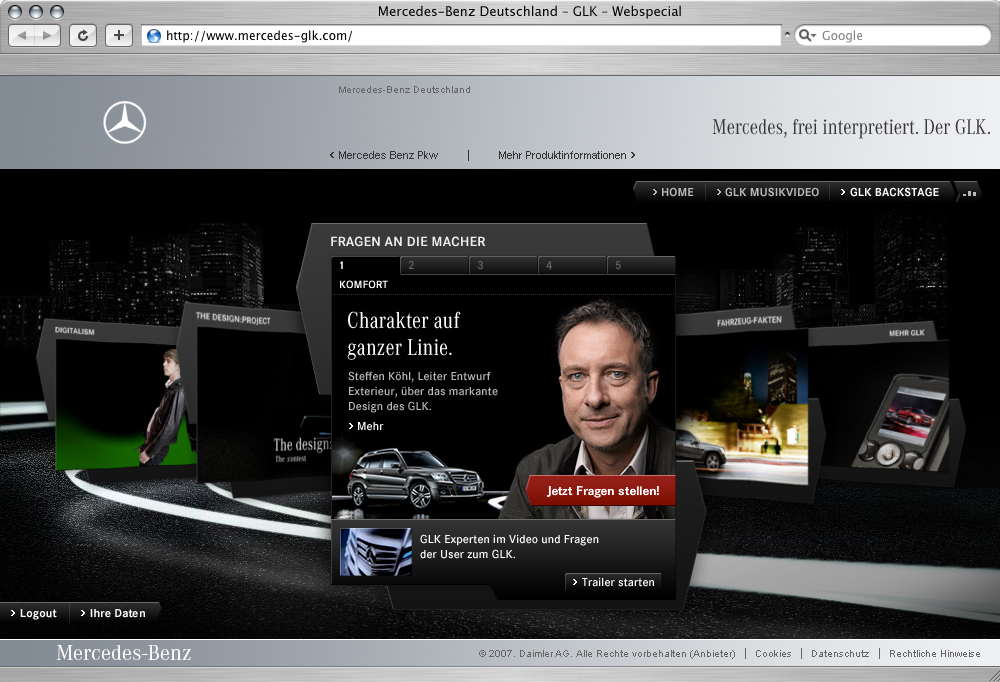The image size is (1000, 682).
Task: Click the red Jetzt Fragen stellen button
Action: [x=601, y=491]
